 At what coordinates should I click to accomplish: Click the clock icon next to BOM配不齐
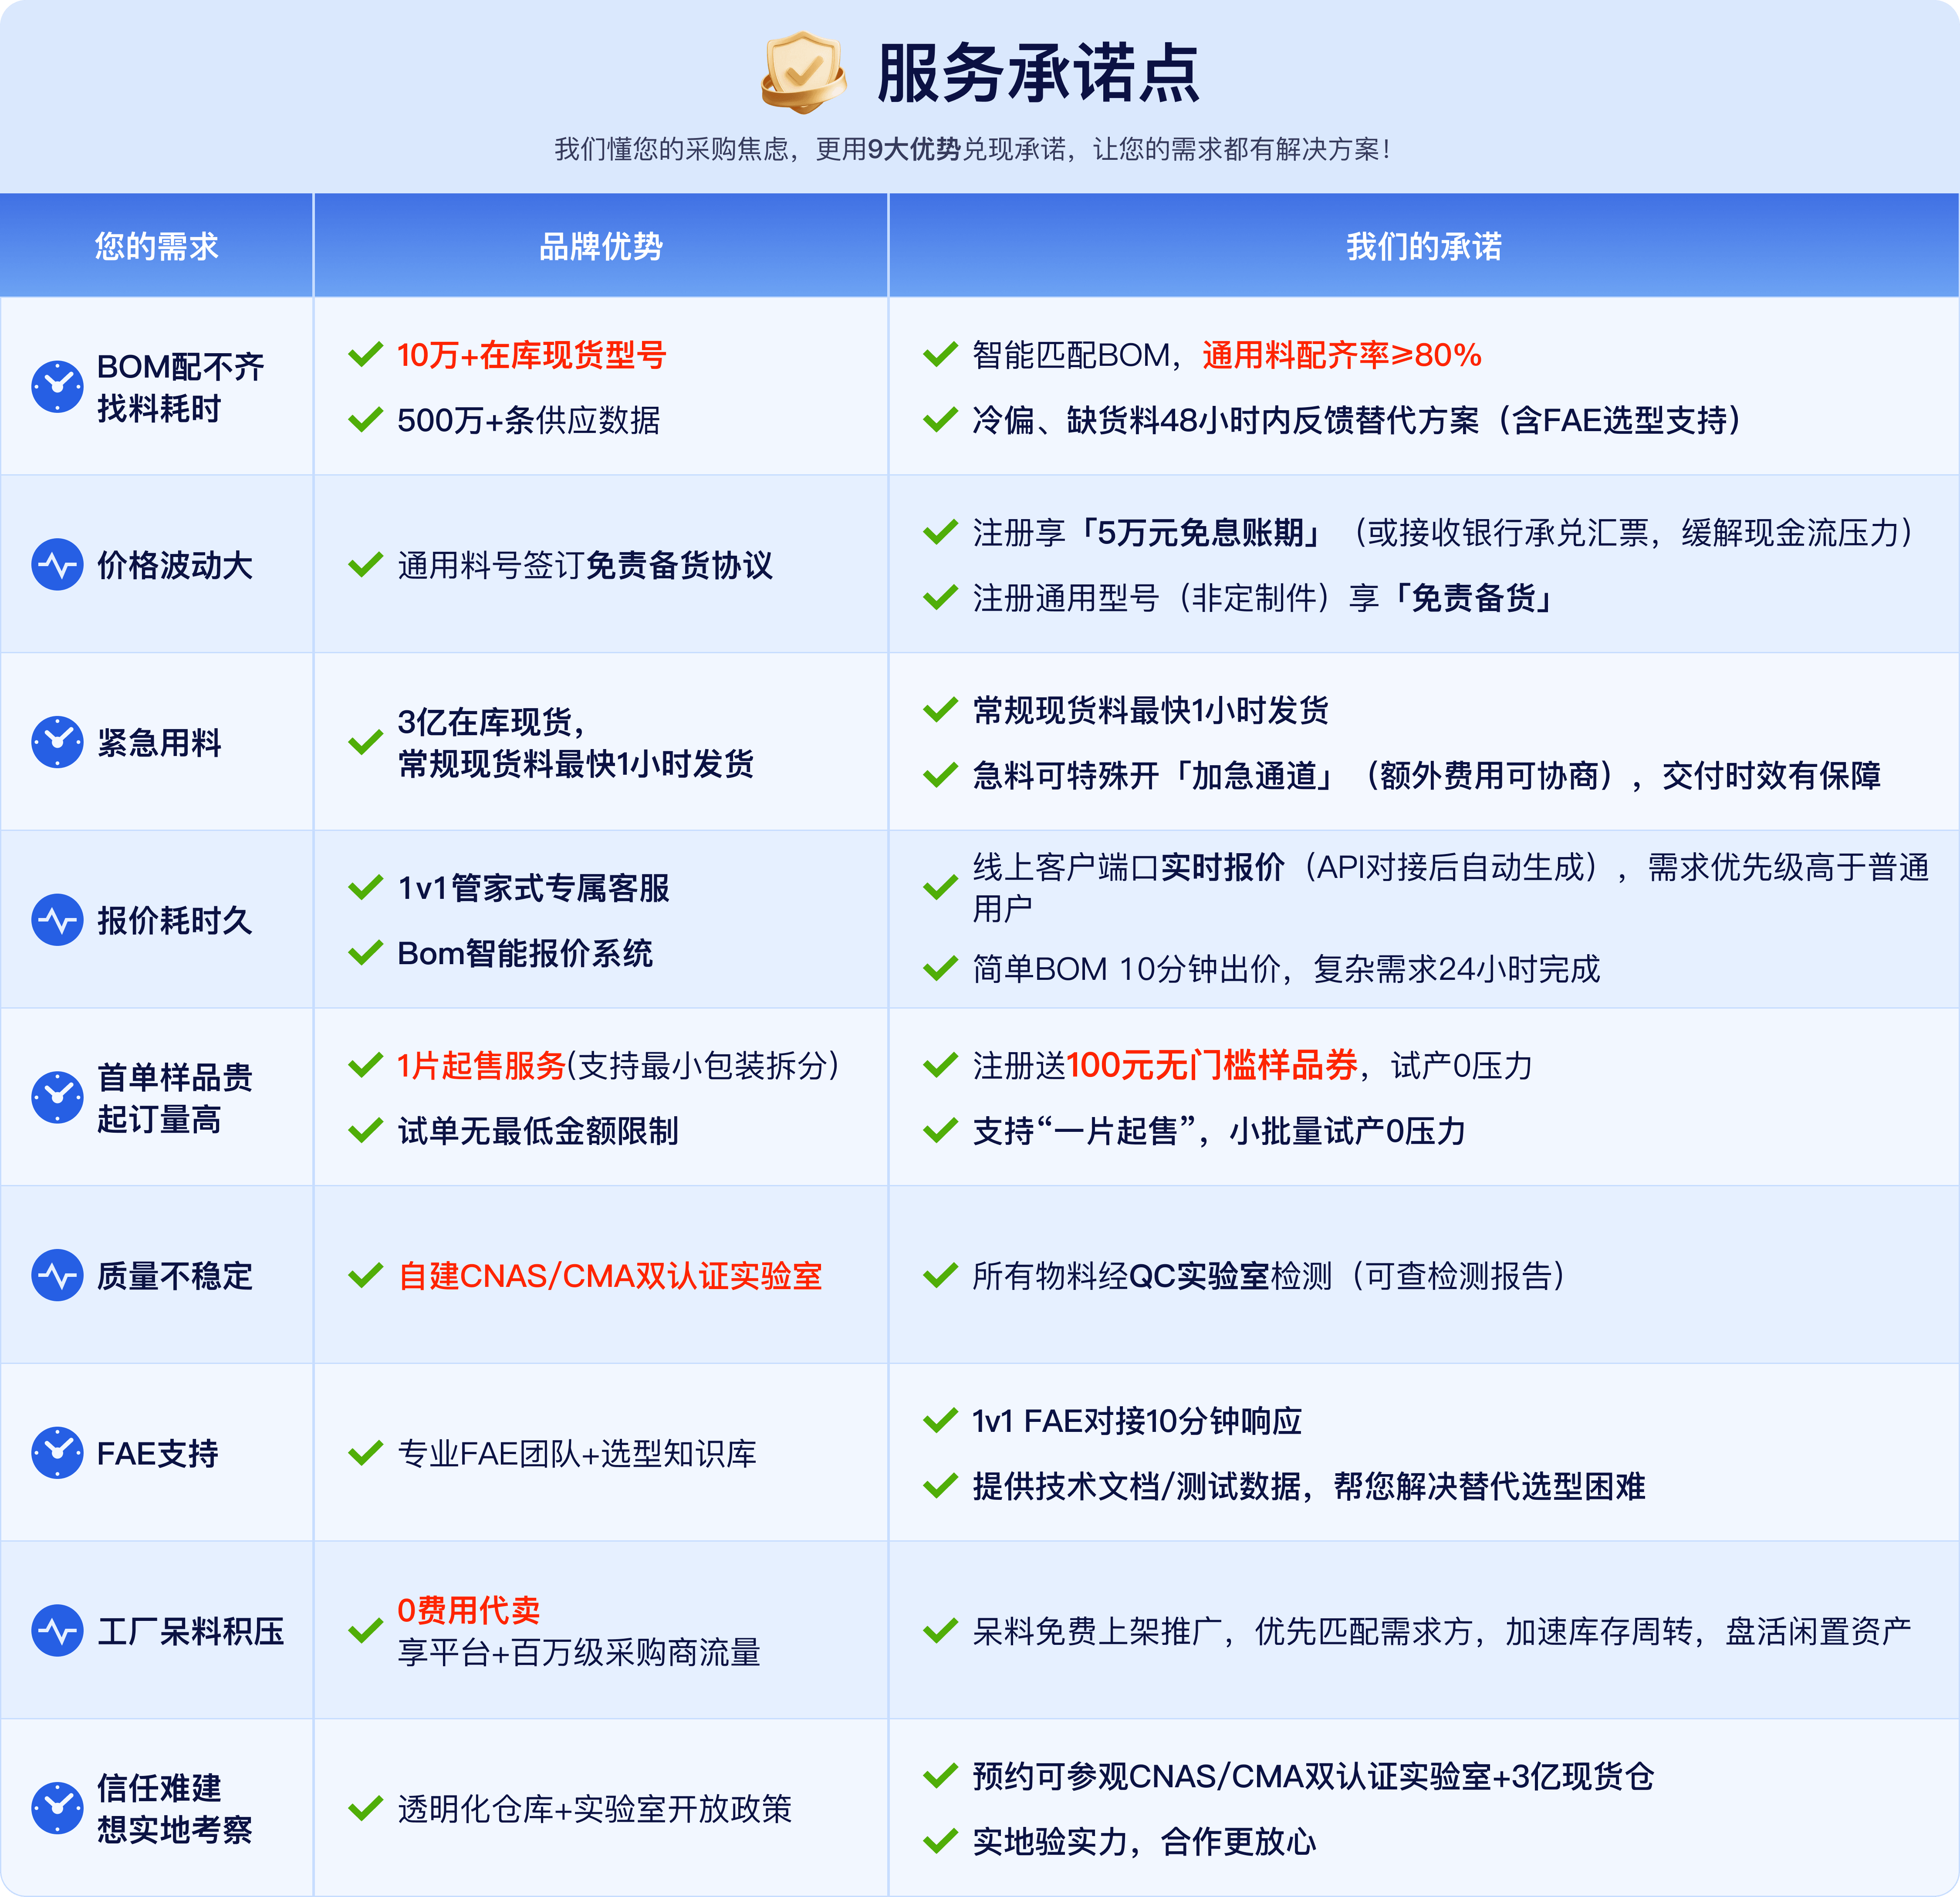pos(58,387)
